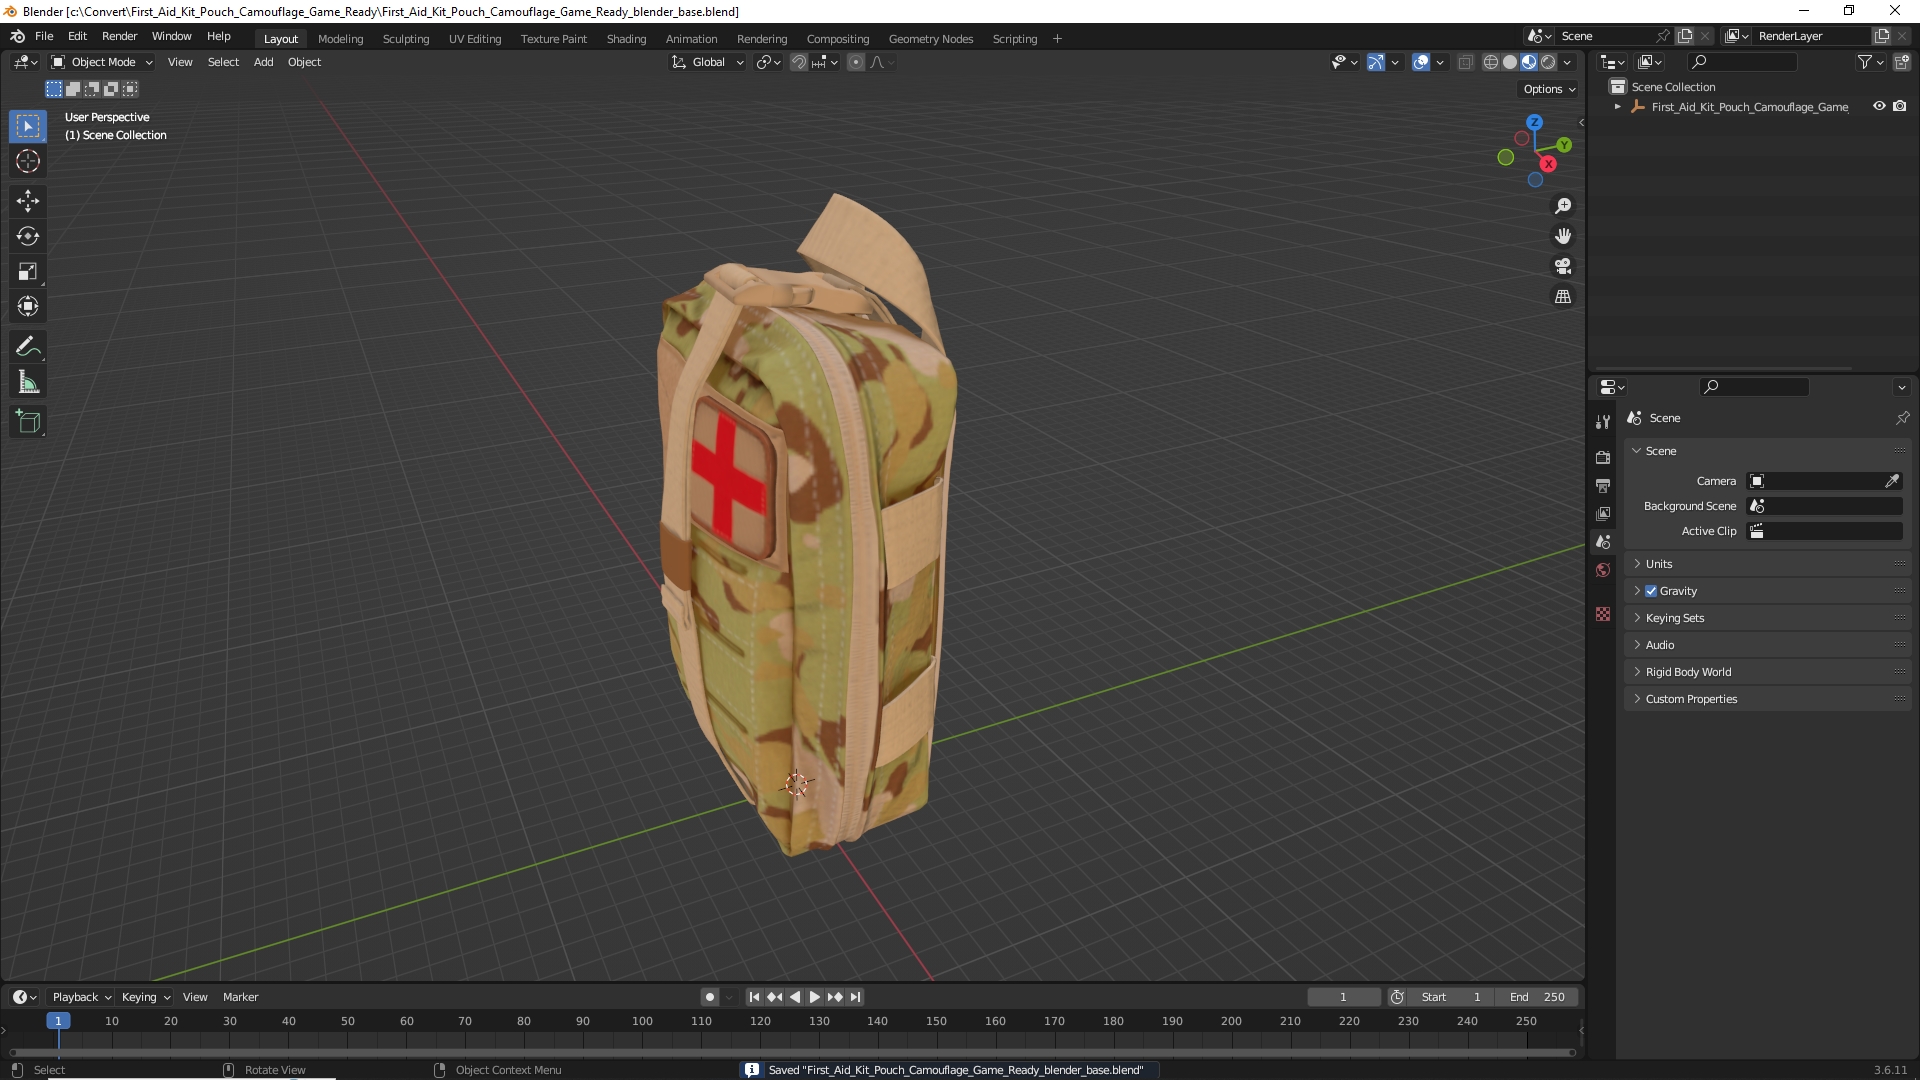Click the zoom magnifier viewport icon
The width and height of the screenshot is (1920, 1080).
click(x=1563, y=206)
